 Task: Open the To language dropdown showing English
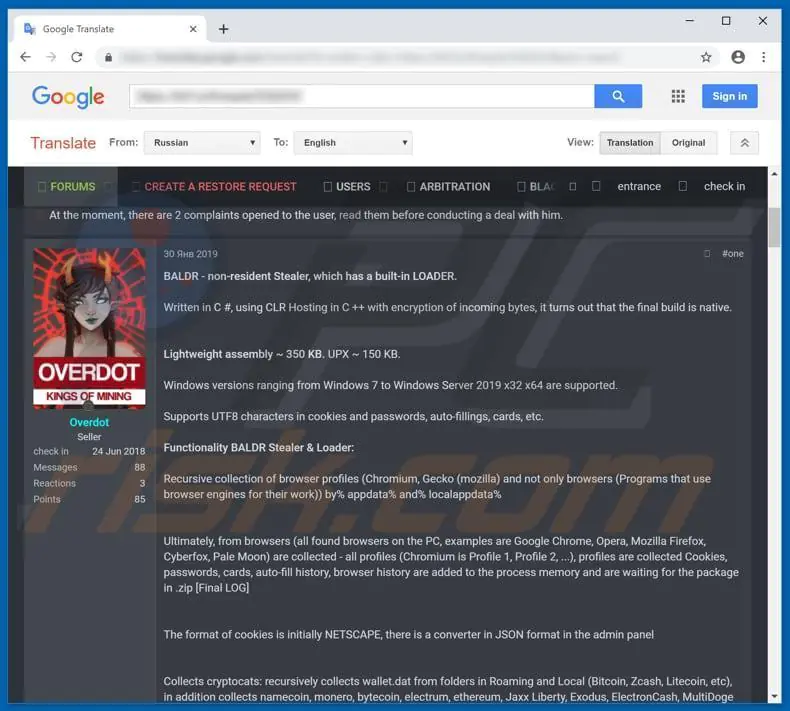(x=355, y=143)
